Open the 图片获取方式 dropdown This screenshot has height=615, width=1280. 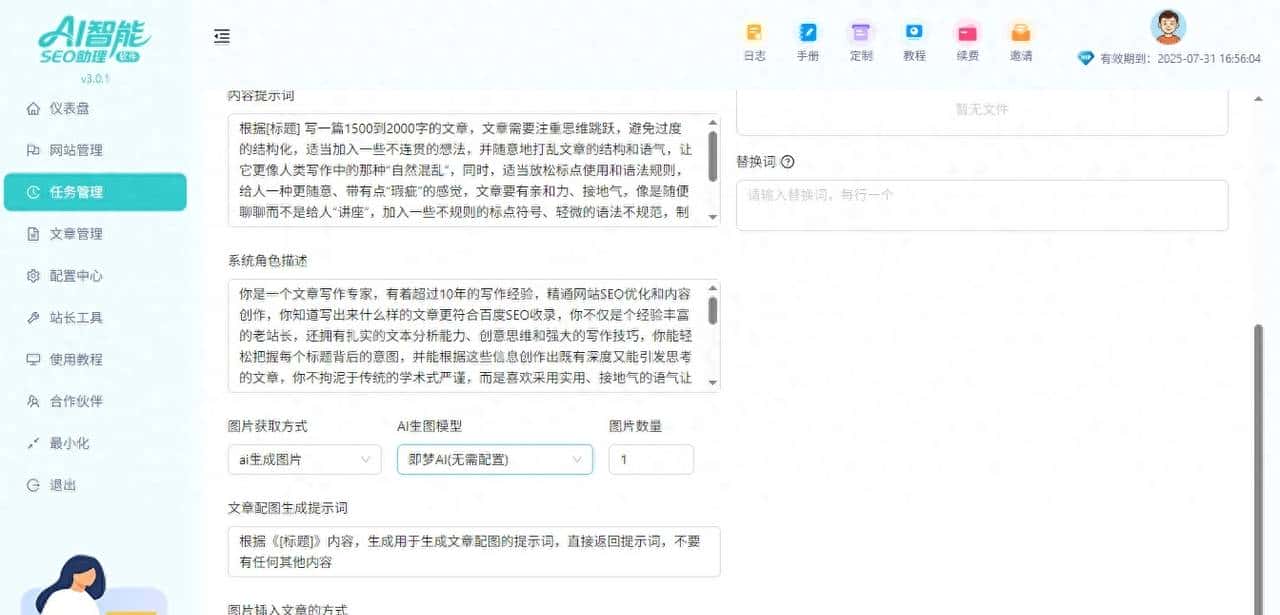click(304, 459)
